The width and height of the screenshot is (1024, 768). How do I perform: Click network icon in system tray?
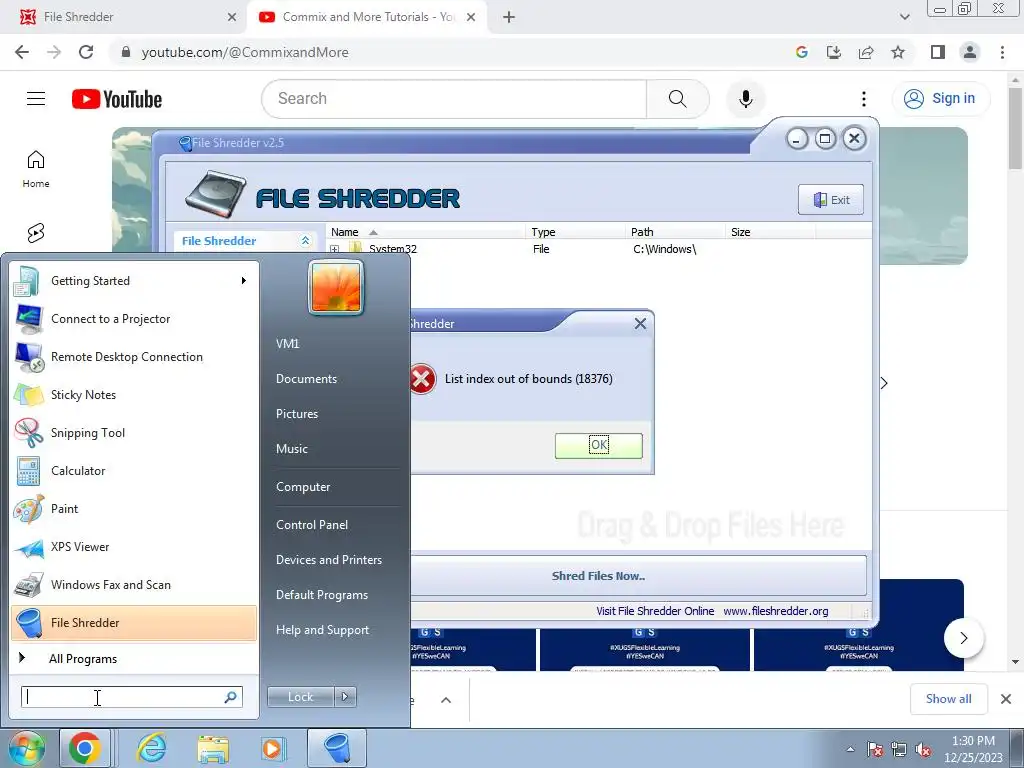[x=899, y=750]
